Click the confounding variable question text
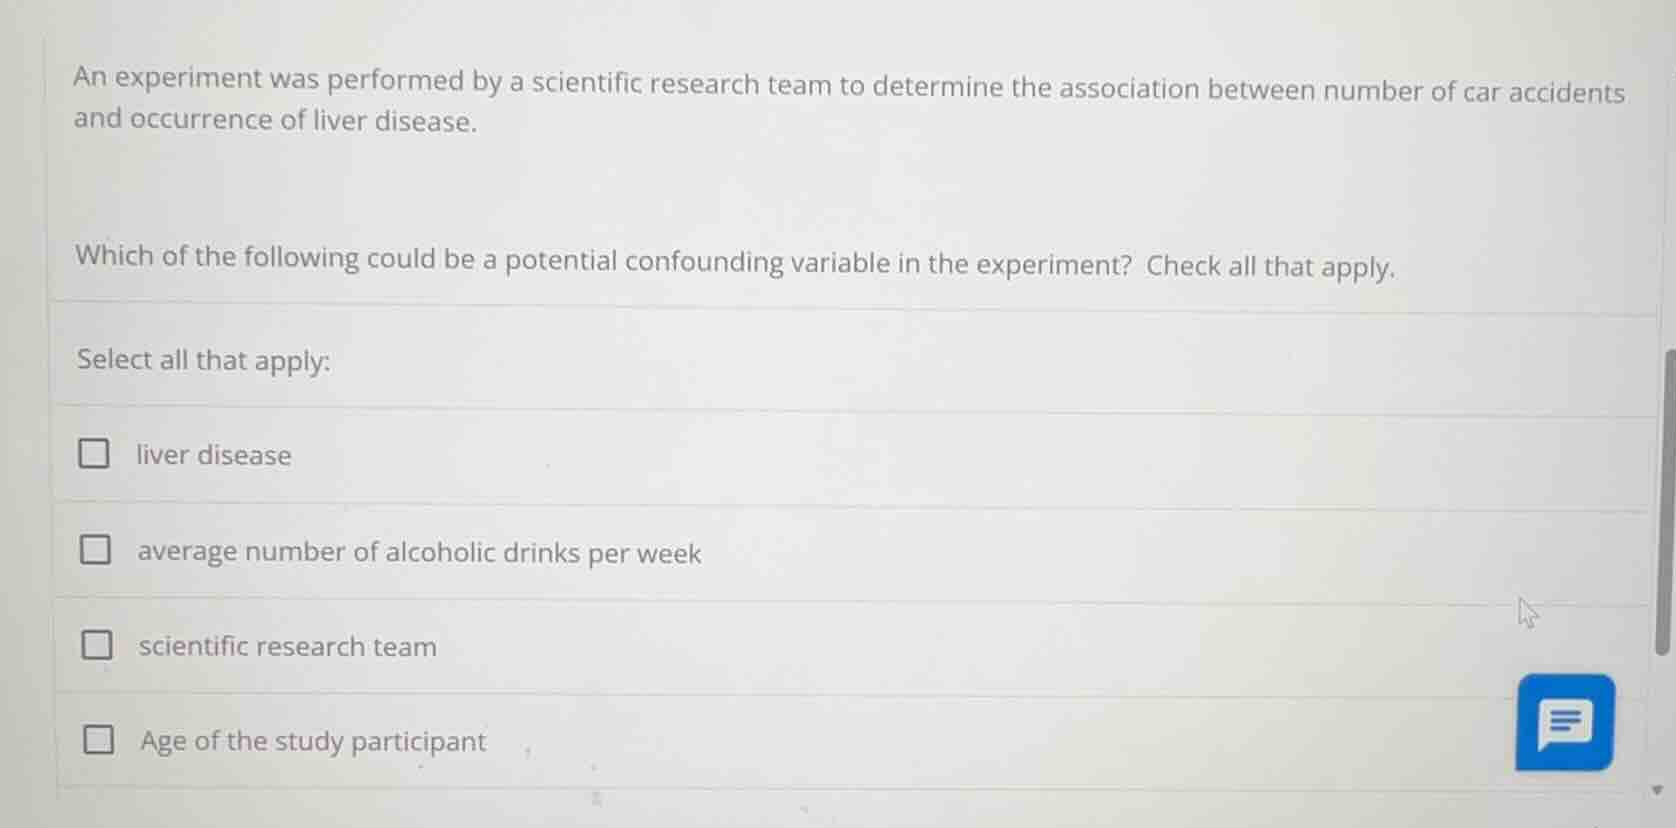1676x828 pixels. 735,262
